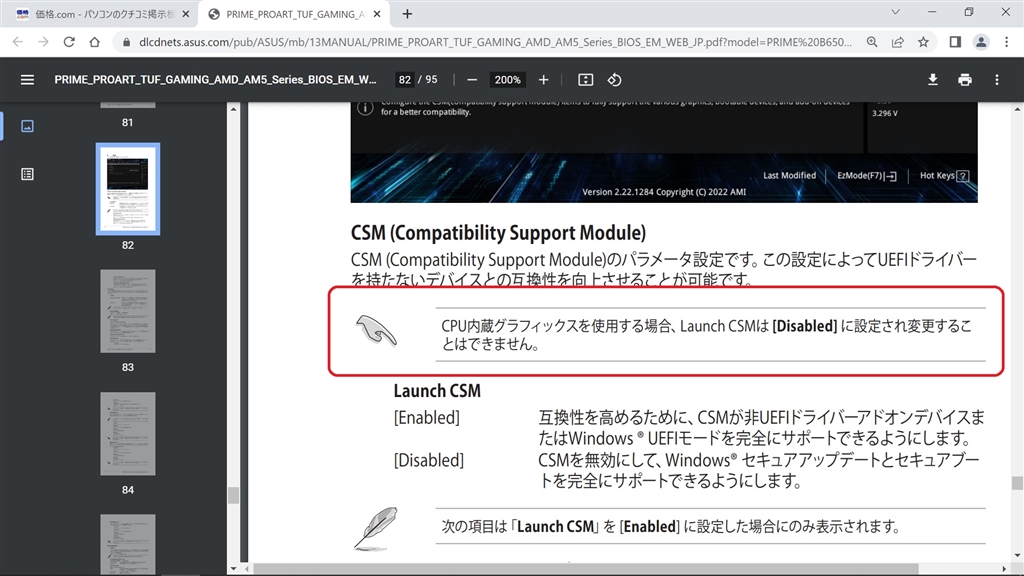Download the PDF file
This screenshot has height=576, width=1024.
[x=933, y=80]
